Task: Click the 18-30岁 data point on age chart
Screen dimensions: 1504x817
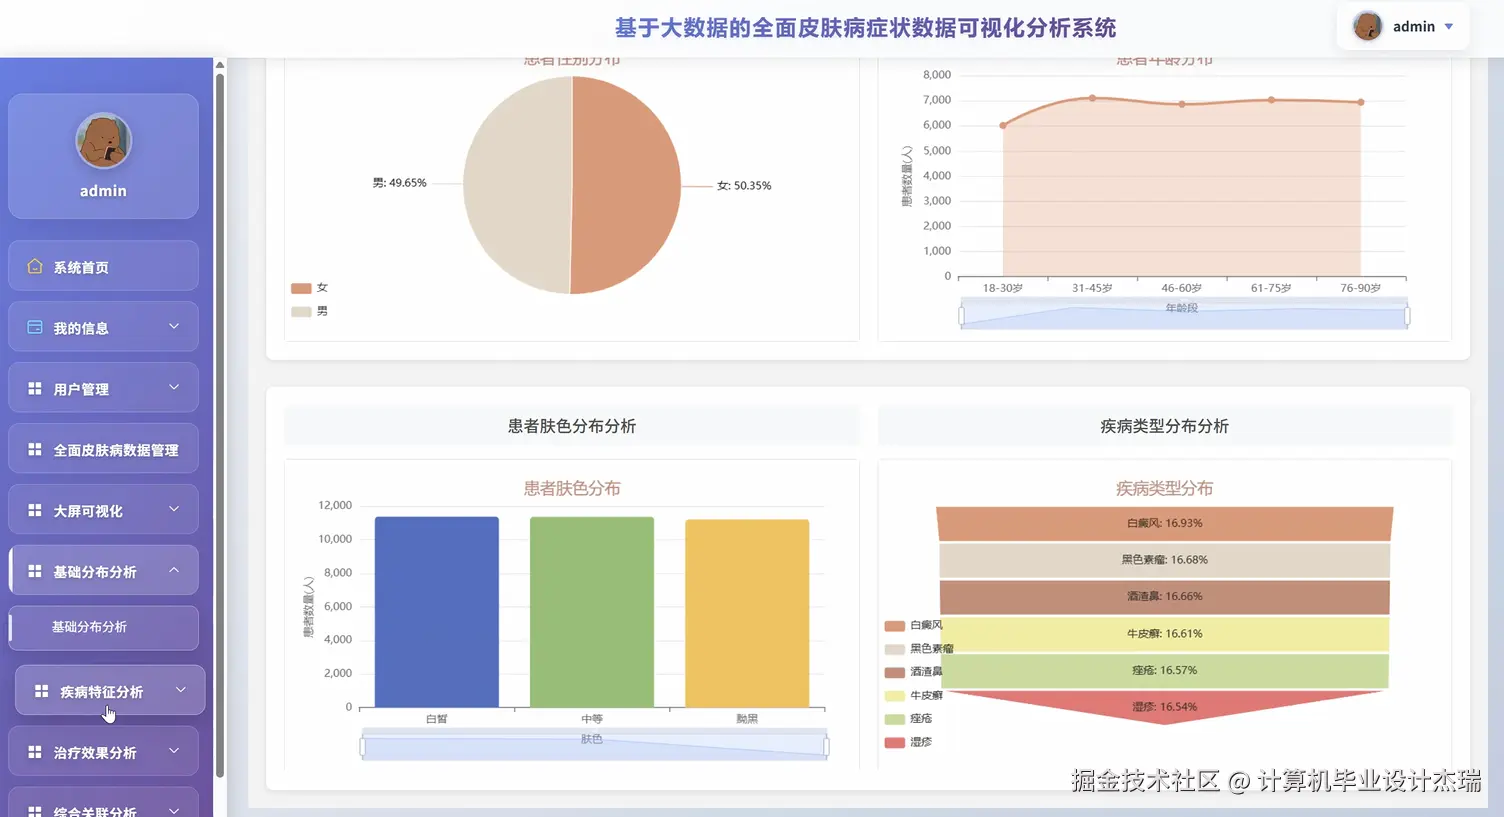Action: click(1003, 125)
